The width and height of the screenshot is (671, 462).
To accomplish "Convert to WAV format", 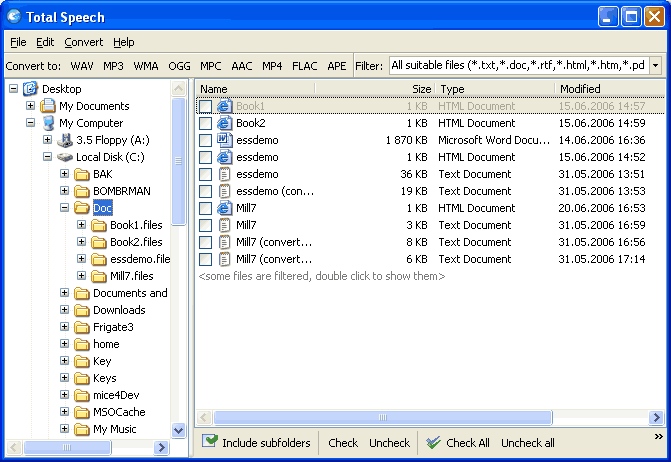I will [82, 66].
